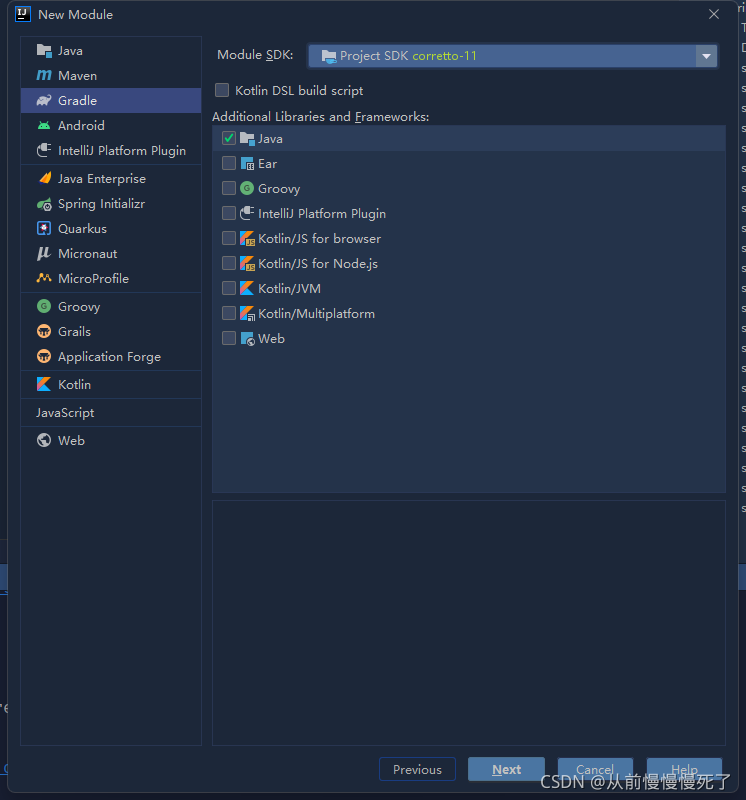Click the Kotlin/JS for Node.js icon
The image size is (746, 800).
(247, 263)
